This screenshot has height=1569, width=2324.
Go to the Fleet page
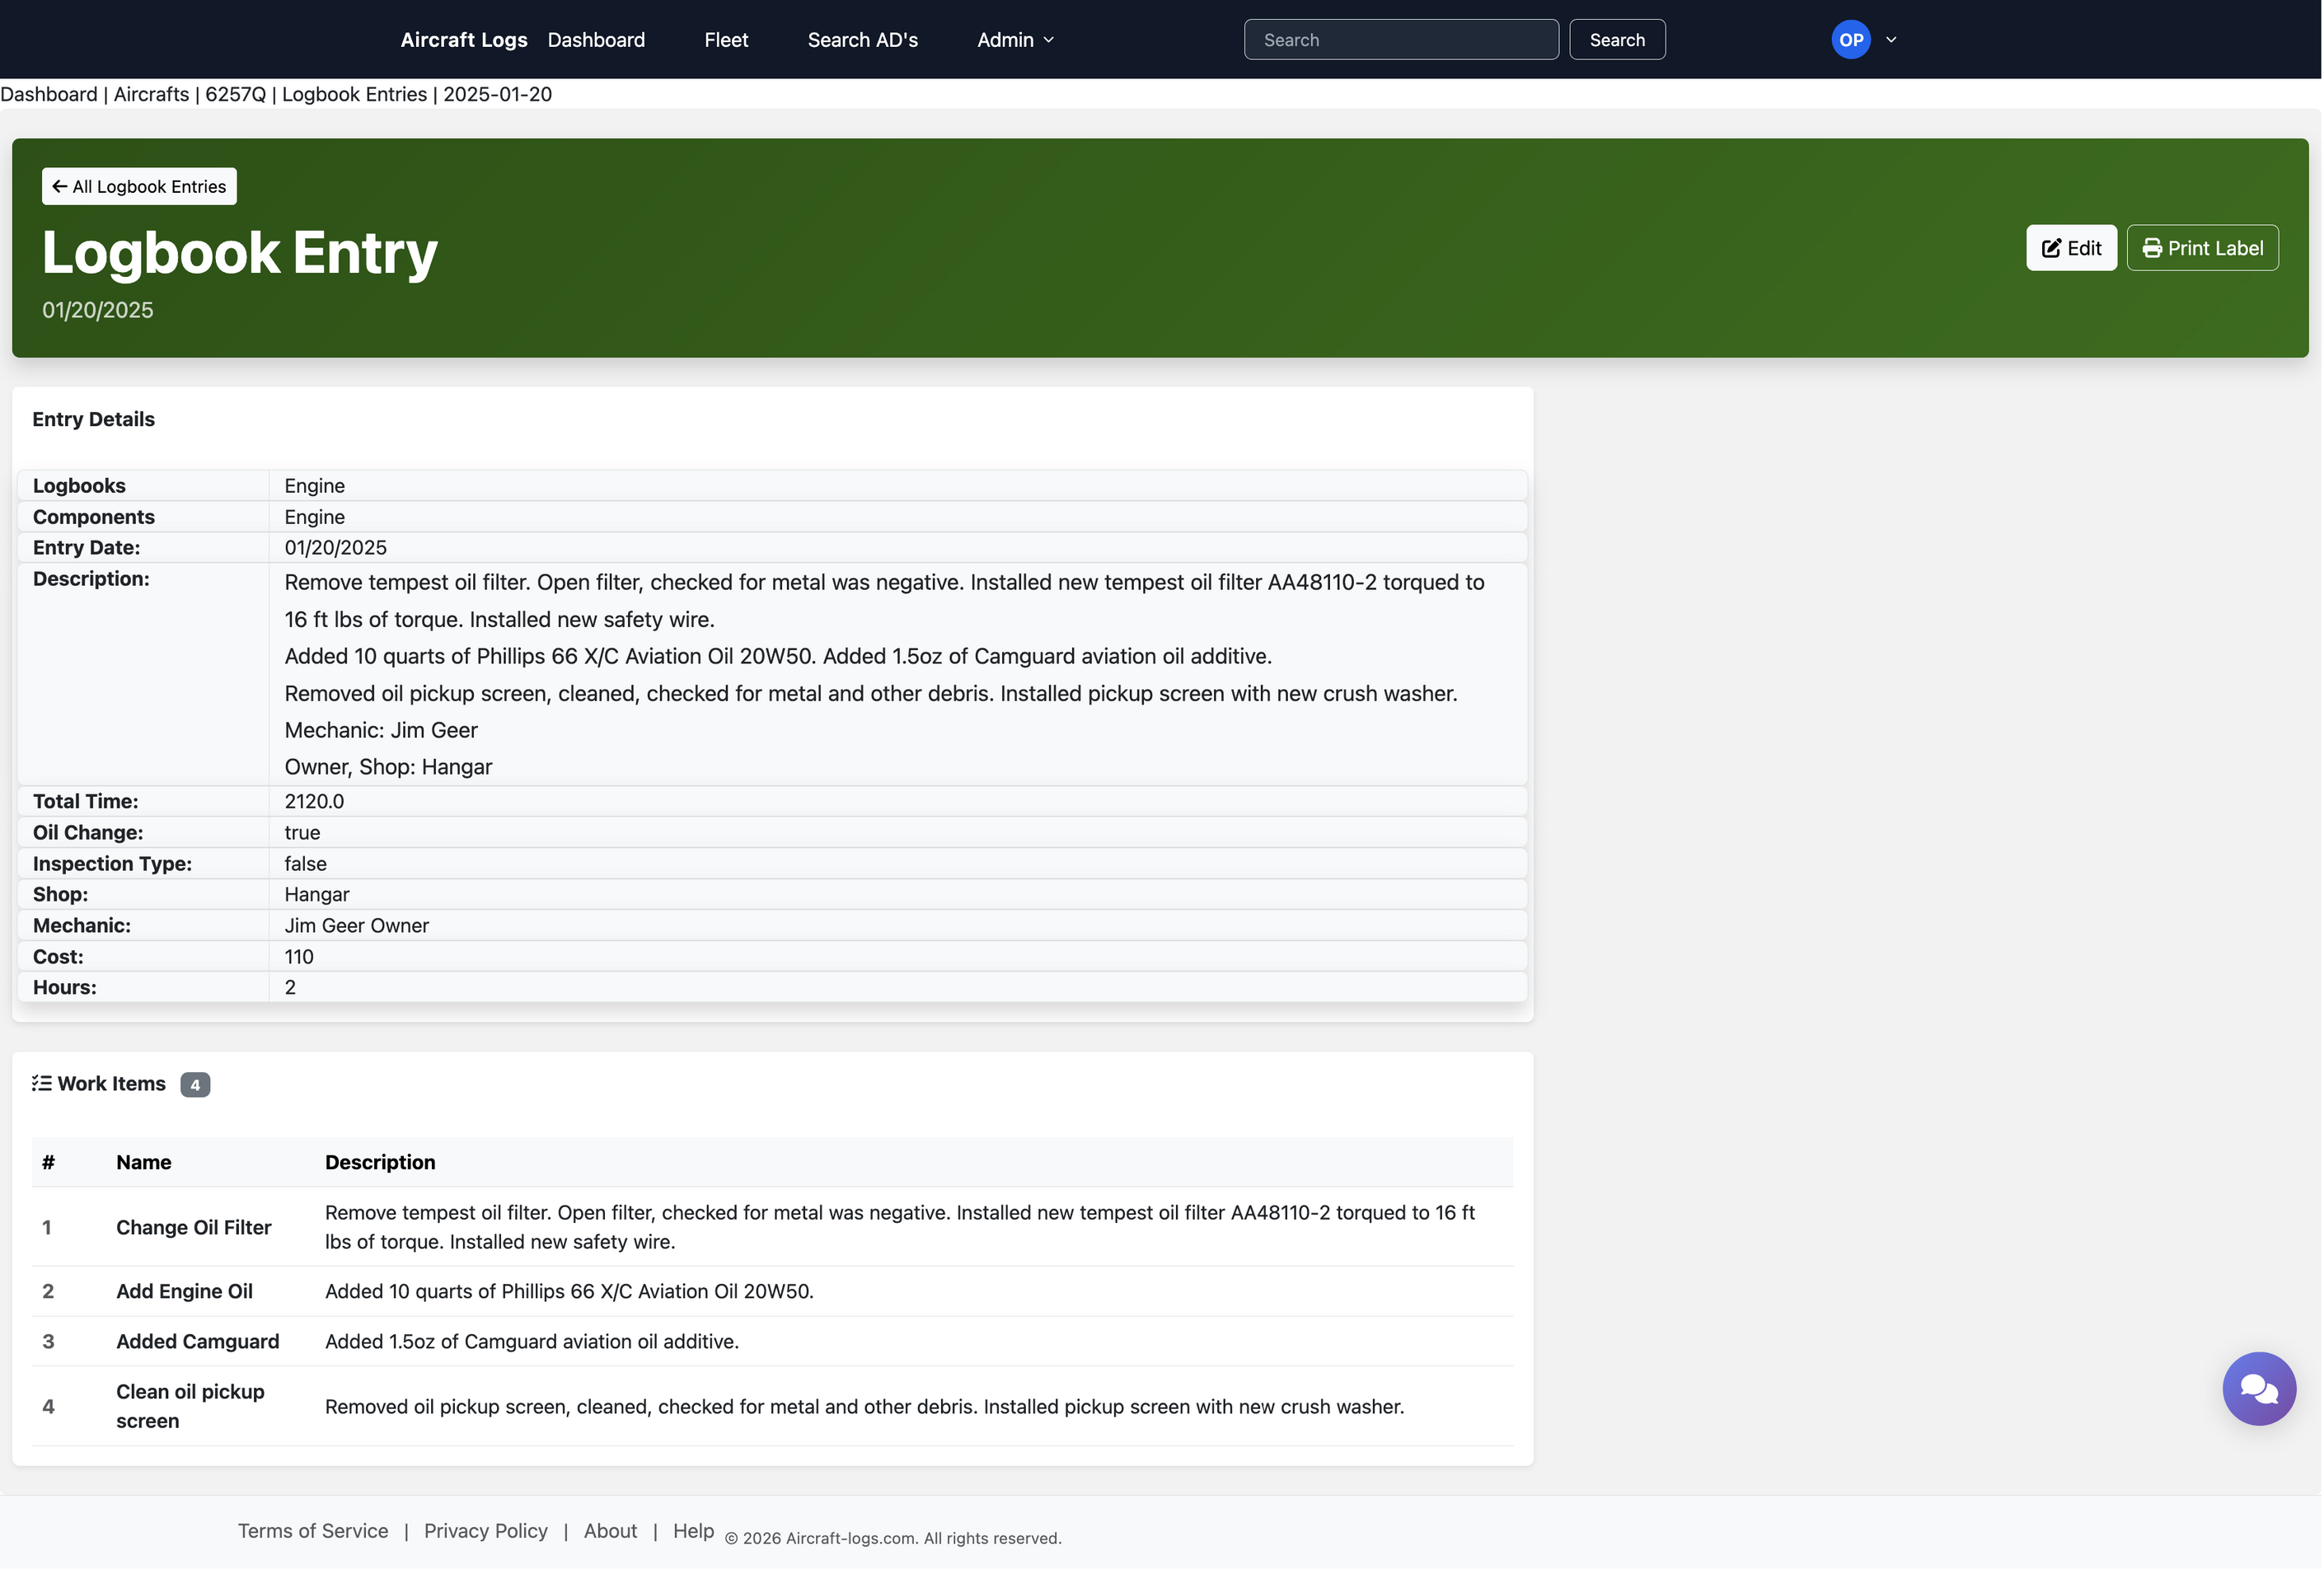[726, 40]
